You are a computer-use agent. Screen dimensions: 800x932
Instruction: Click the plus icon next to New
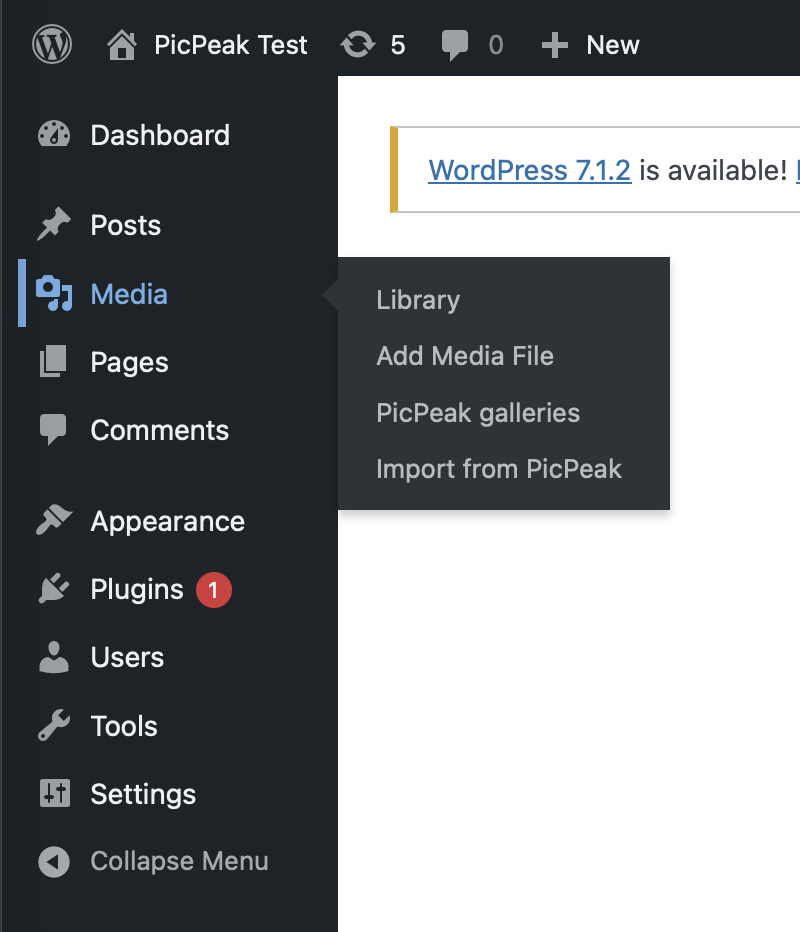(555, 46)
